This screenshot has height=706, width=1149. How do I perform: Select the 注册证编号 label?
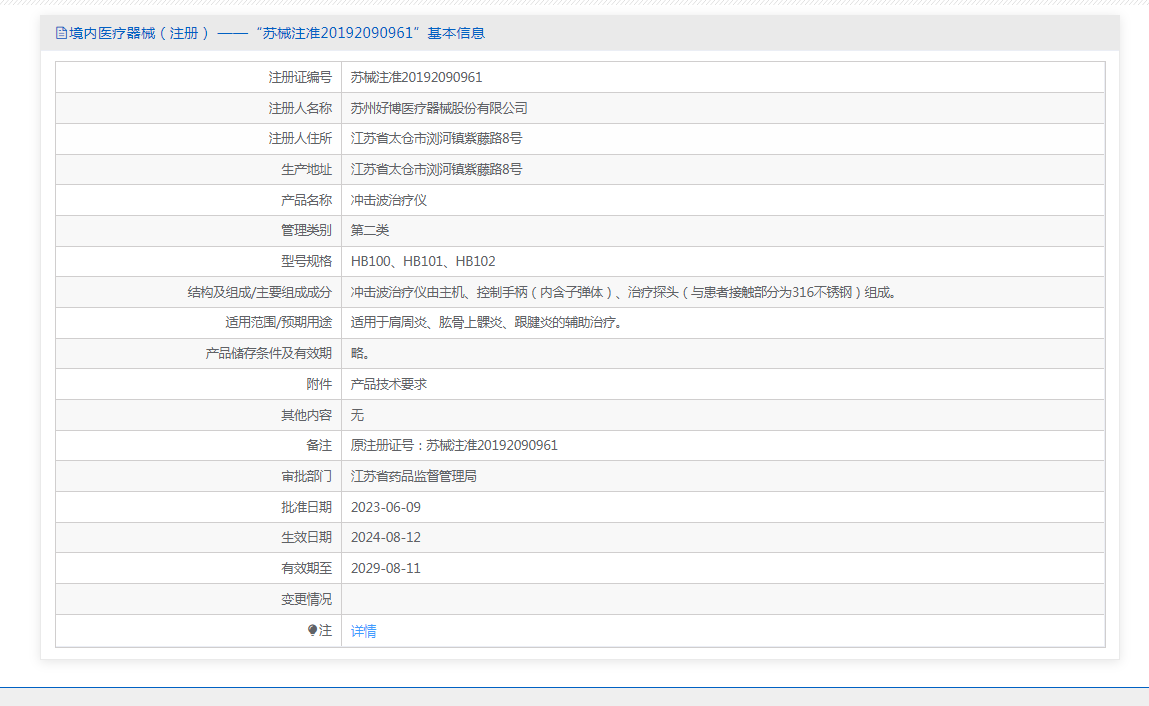click(300, 77)
